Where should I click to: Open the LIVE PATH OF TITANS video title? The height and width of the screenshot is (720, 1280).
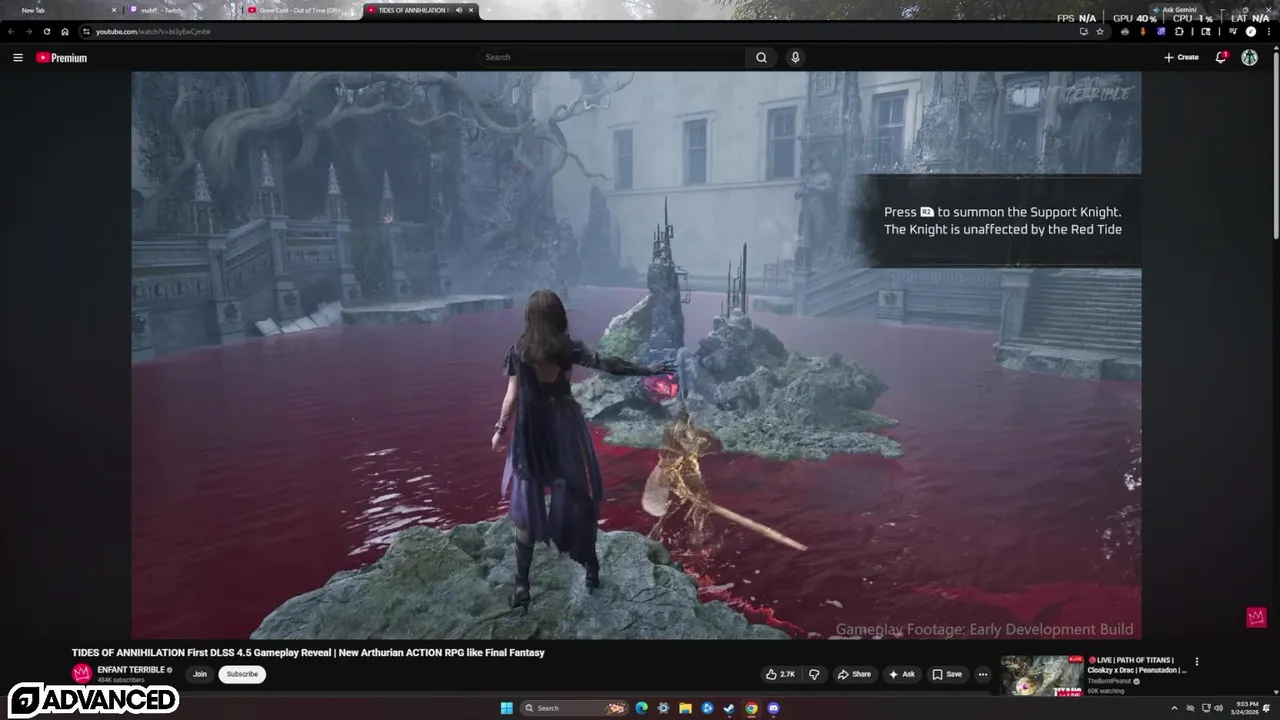[x=1137, y=665]
